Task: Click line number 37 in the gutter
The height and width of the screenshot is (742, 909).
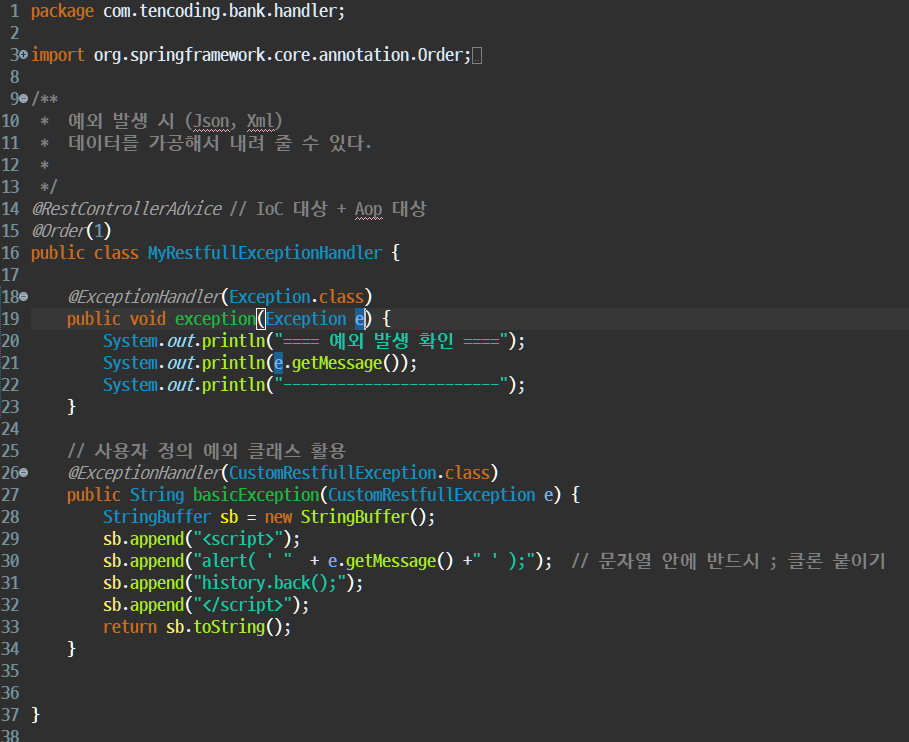Action: point(10,715)
